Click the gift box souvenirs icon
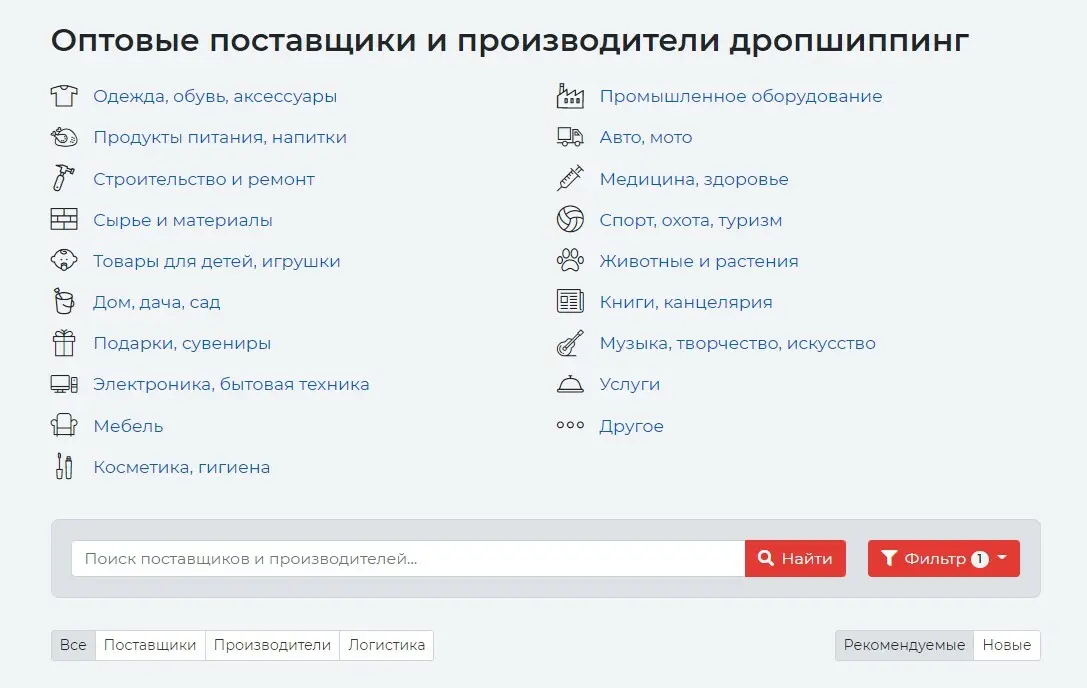The height and width of the screenshot is (688, 1087). click(64, 343)
